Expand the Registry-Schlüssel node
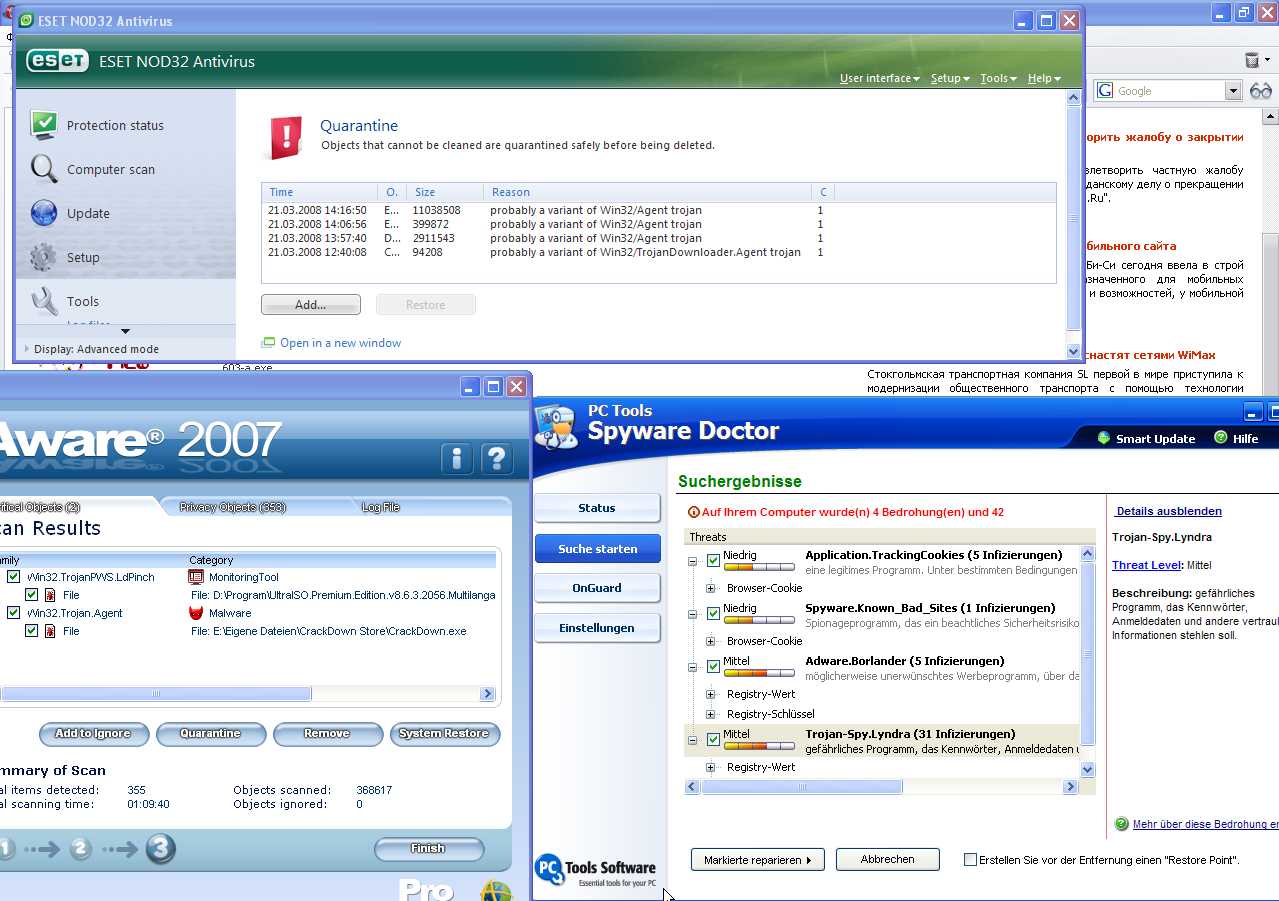Image resolution: width=1279 pixels, height=901 pixels. coord(711,714)
